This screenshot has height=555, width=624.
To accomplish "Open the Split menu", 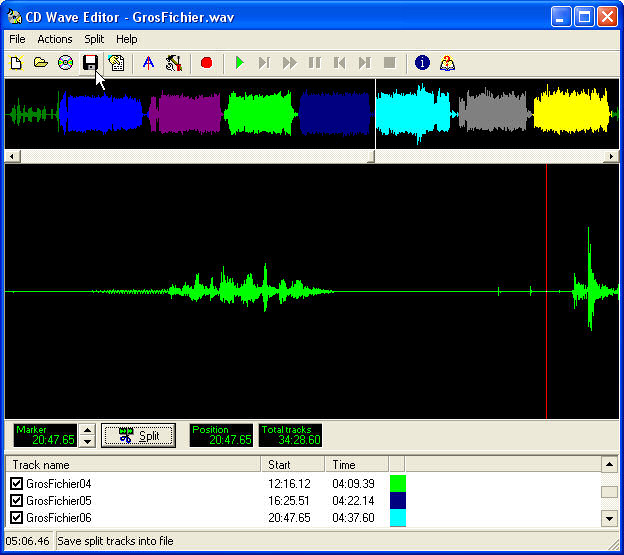I will [x=94, y=39].
